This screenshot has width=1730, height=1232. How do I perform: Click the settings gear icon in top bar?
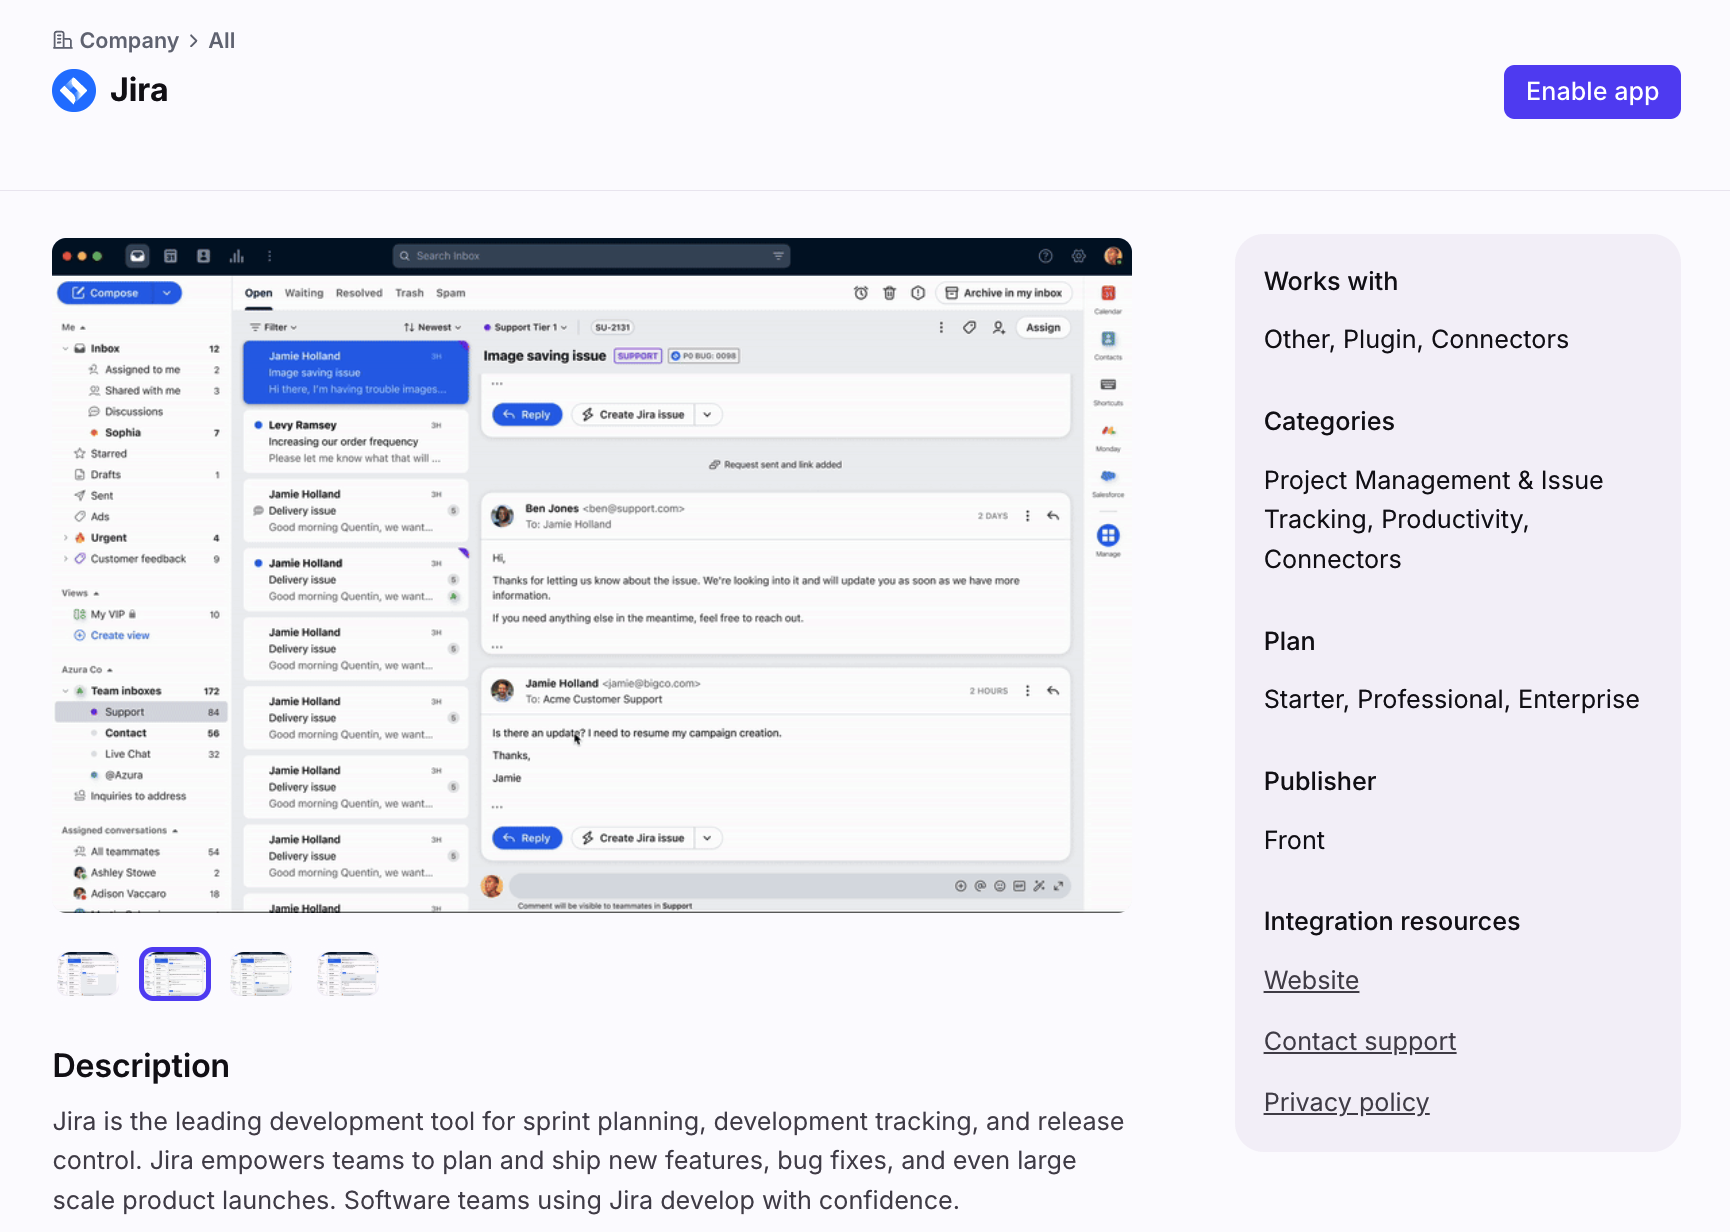[x=1078, y=256]
